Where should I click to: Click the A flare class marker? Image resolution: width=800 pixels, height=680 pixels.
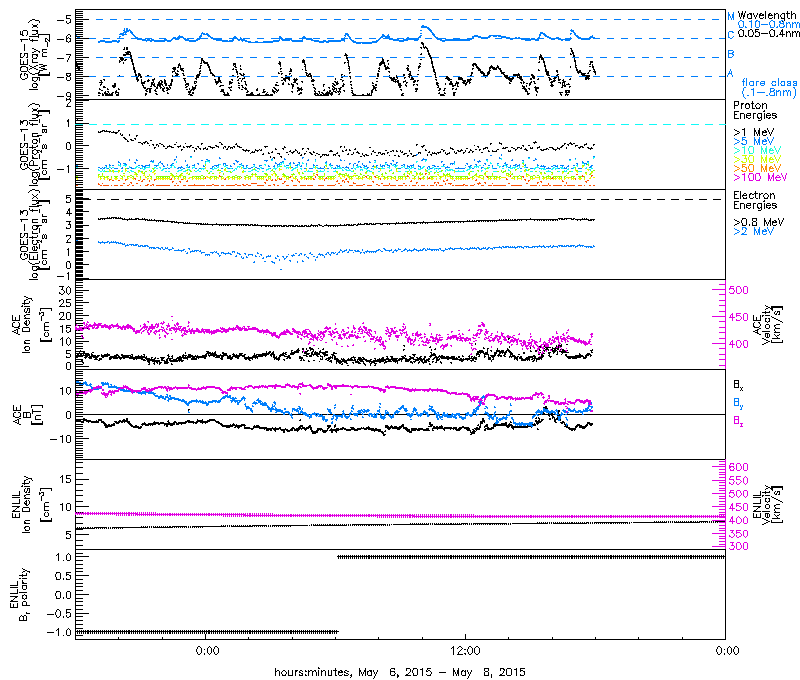coord(730,73)
